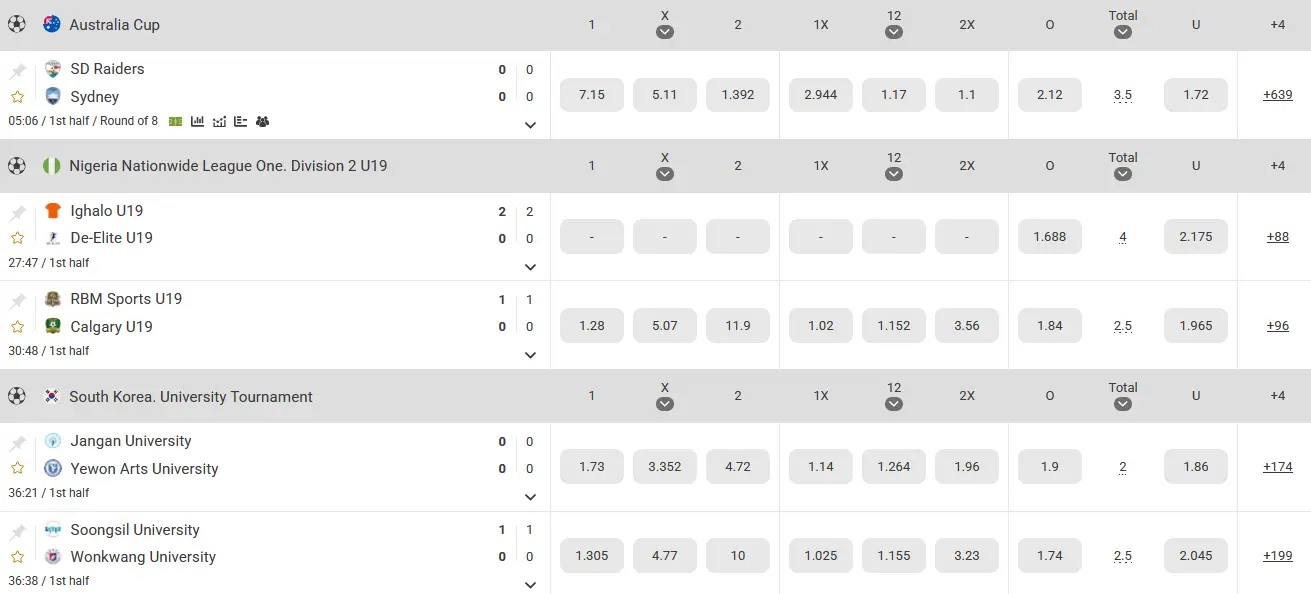
Task: Select odds 7.15 for SD Raiders win
Action: [592, 95]
